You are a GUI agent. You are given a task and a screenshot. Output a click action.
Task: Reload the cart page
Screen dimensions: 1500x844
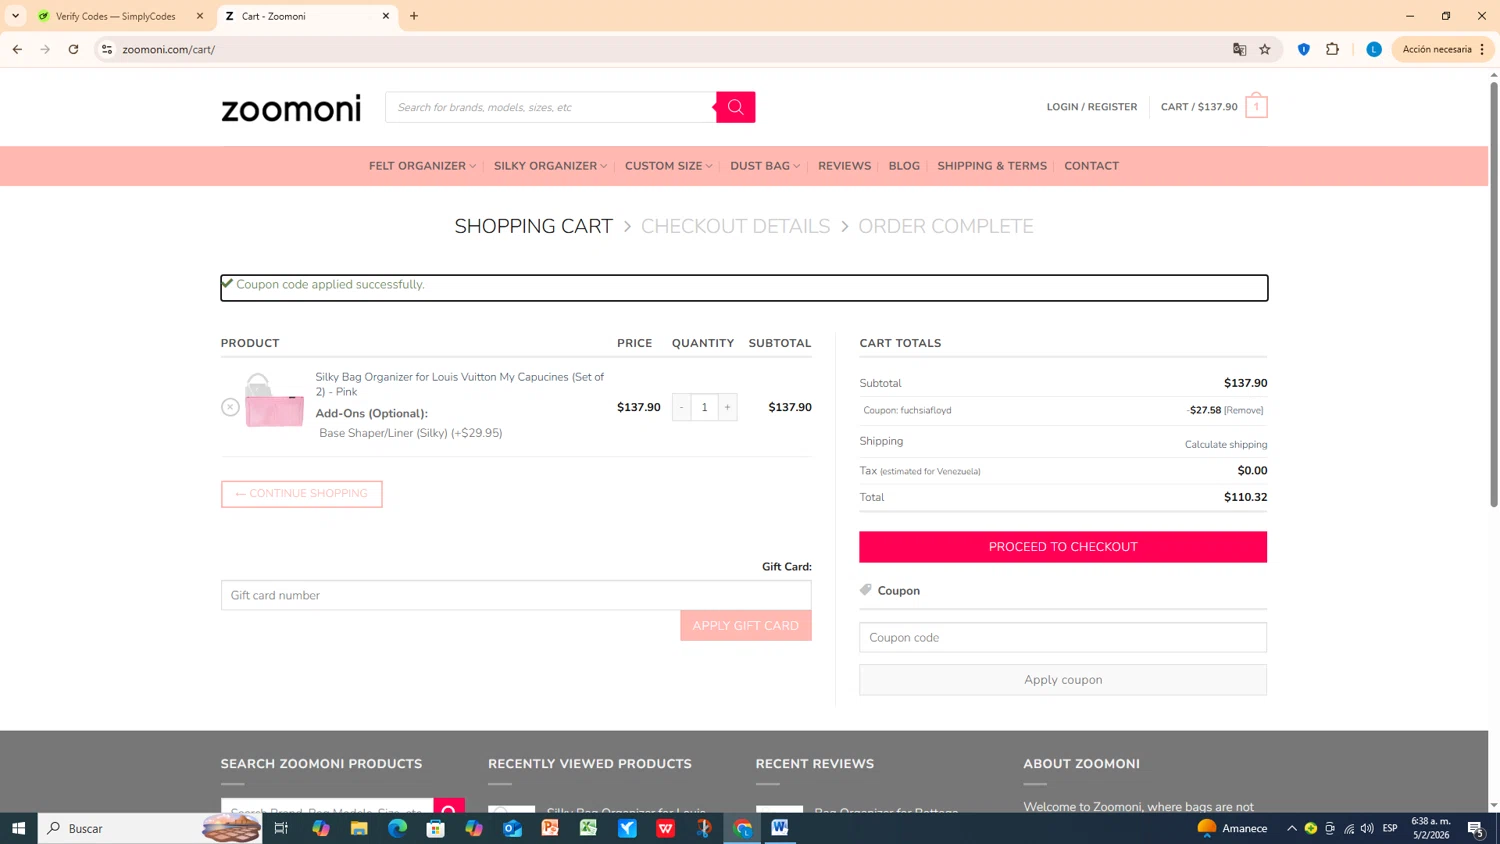point(73,49)
